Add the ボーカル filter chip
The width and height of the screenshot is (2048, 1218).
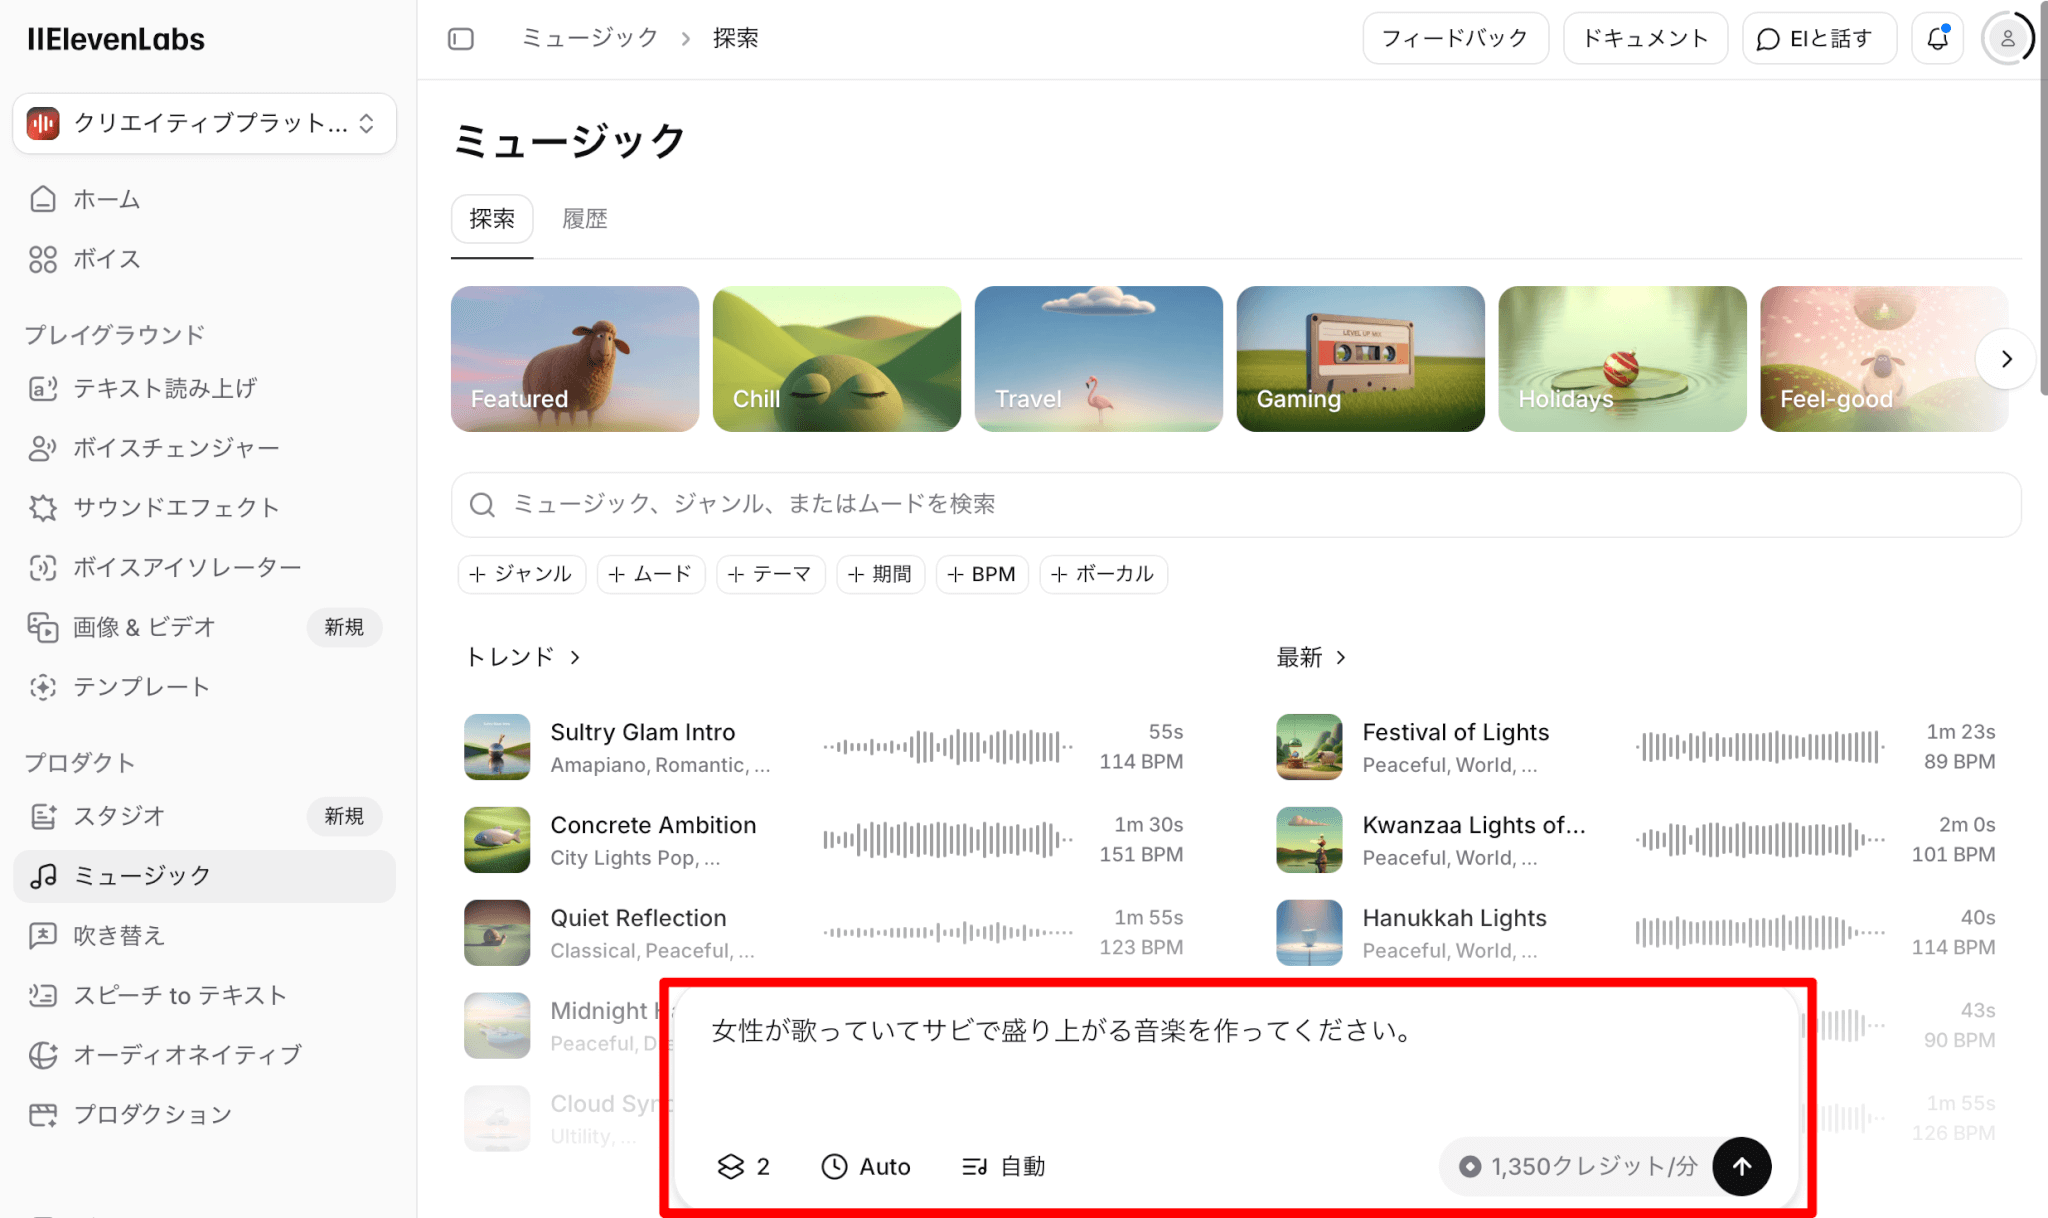[x=1103, y=574]
